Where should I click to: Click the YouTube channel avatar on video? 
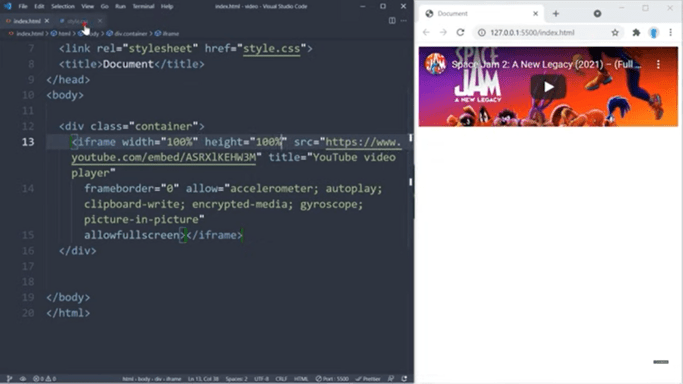pos(435,64)
